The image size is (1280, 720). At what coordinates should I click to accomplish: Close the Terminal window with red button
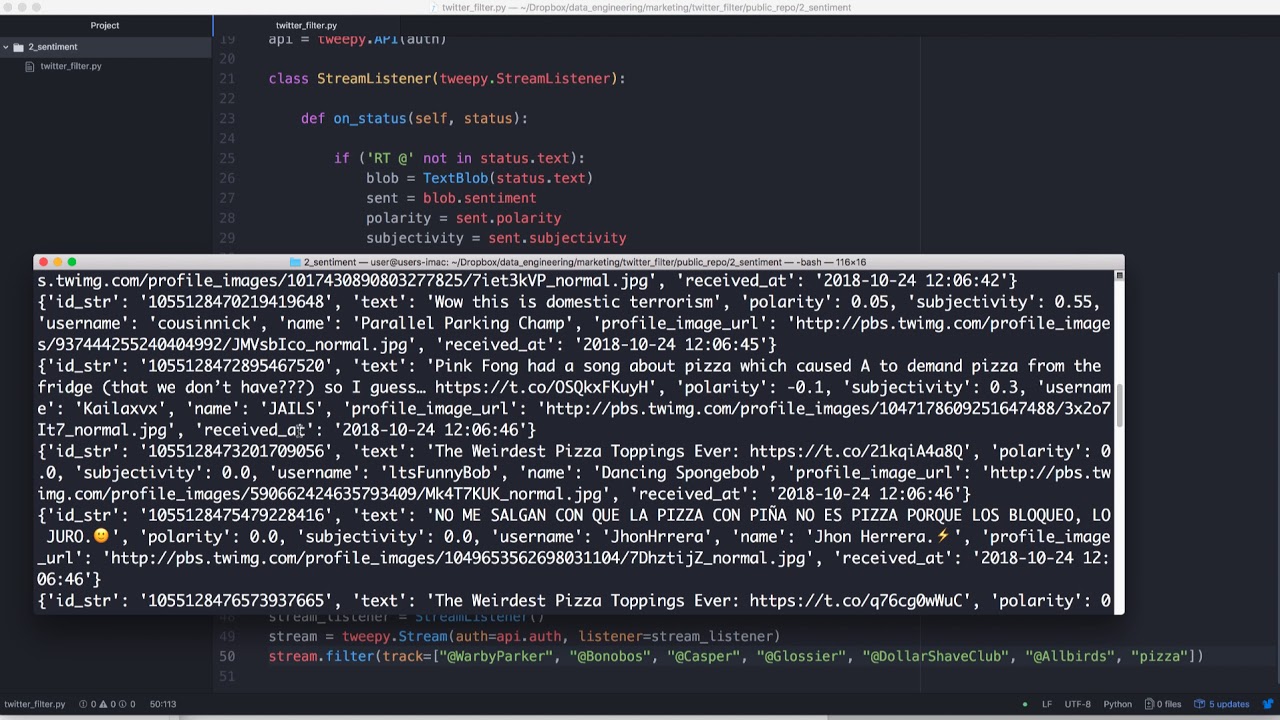pyautogui.click(x=43, y=262)
